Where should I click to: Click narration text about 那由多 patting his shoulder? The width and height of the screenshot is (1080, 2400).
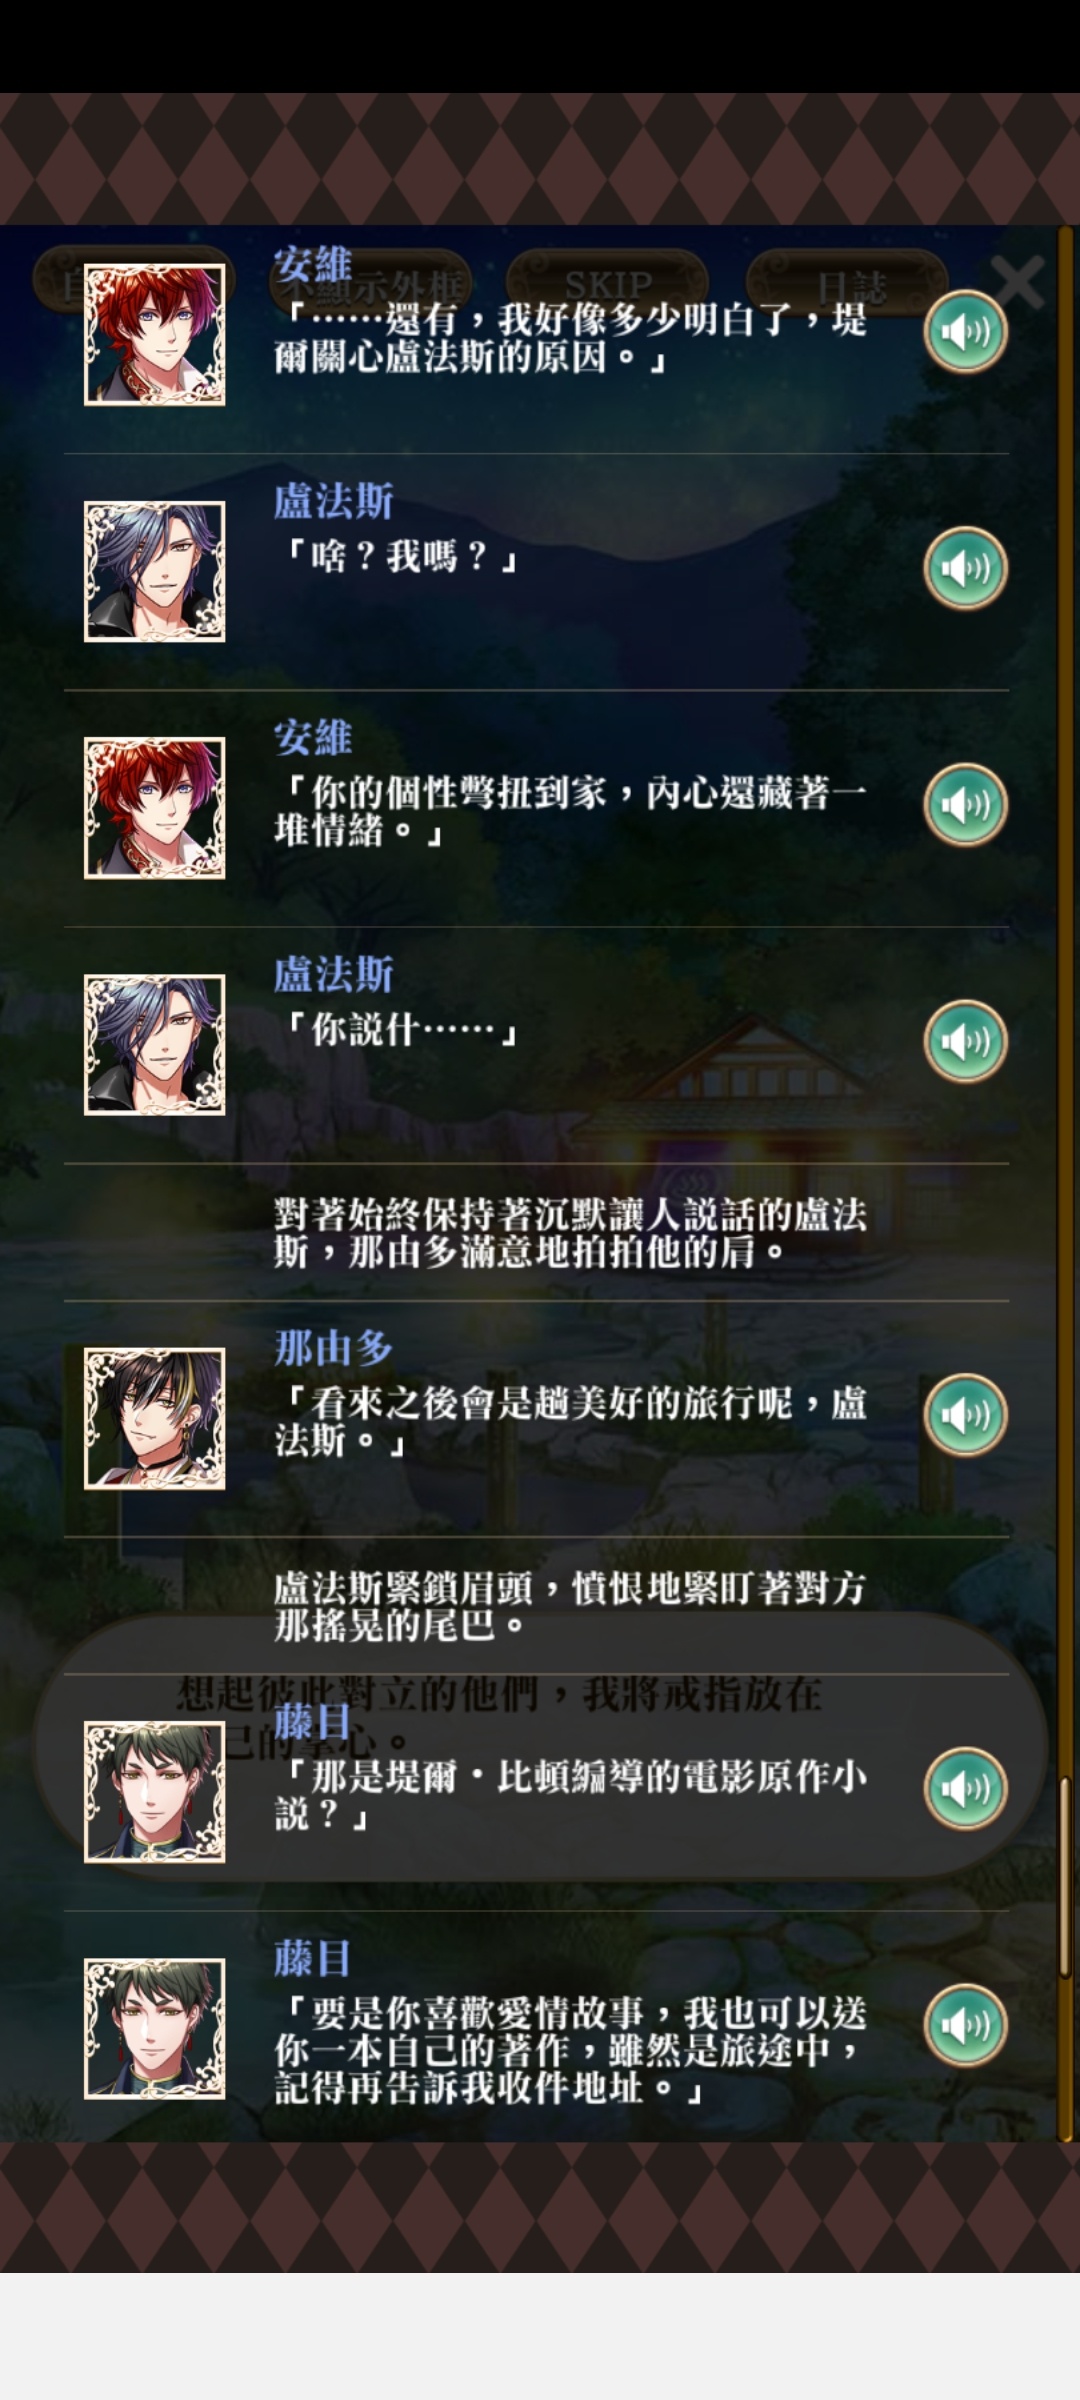point(570,1233)
